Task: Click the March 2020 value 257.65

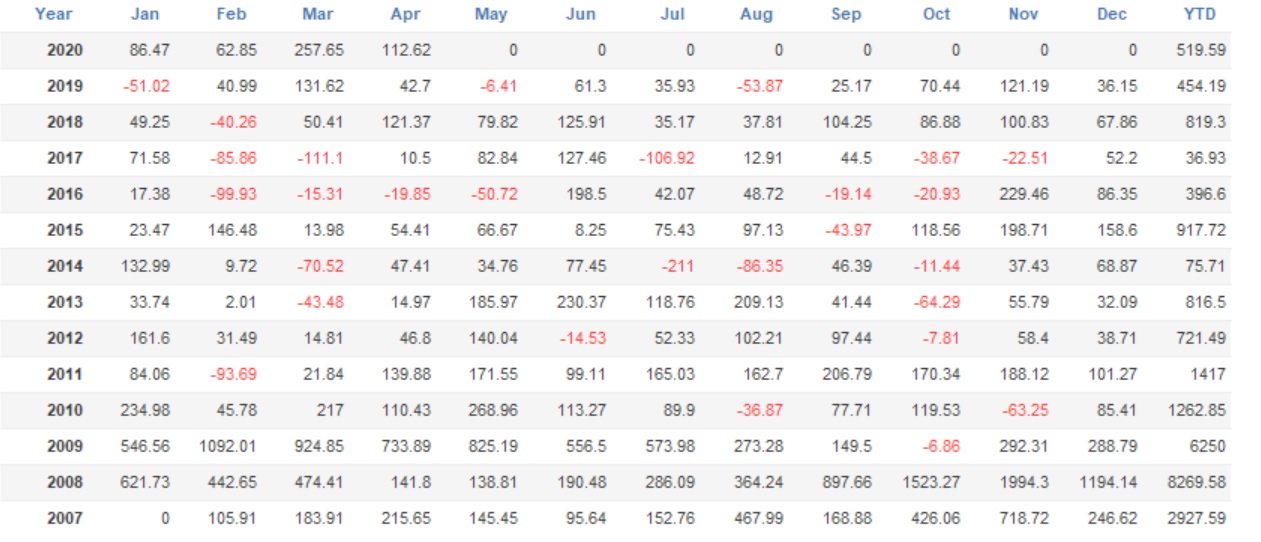Action: pyautogui.click(x=320, y=50)
